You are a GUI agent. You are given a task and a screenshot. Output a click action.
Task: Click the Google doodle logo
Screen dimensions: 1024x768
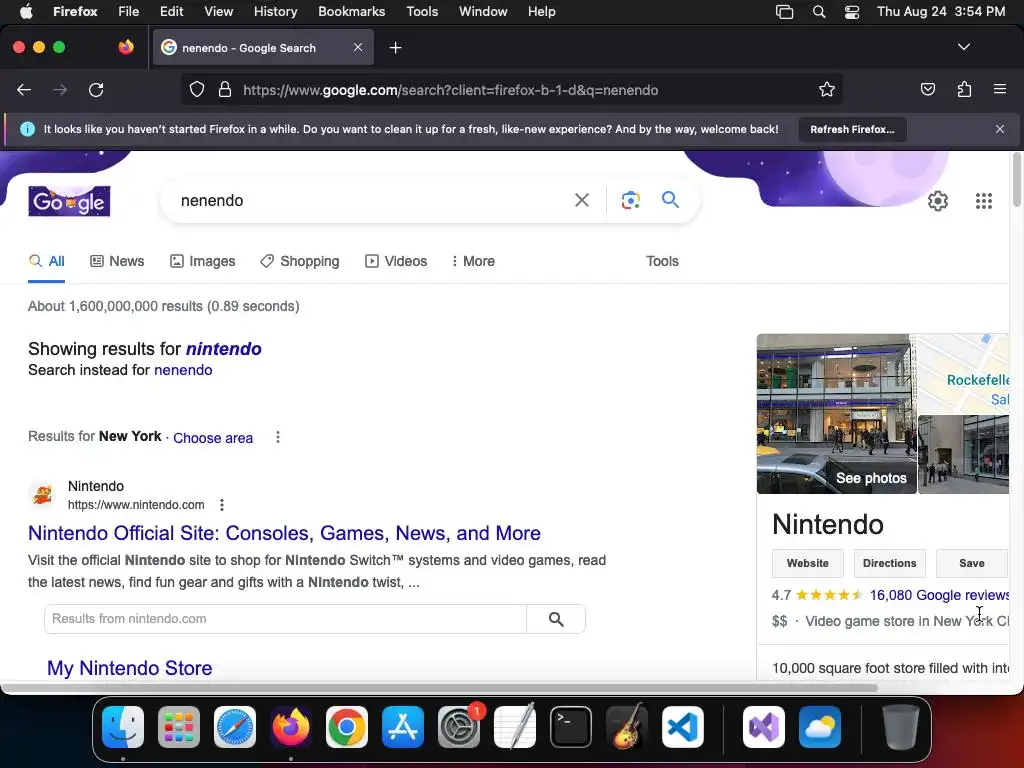tap(69, 201)
